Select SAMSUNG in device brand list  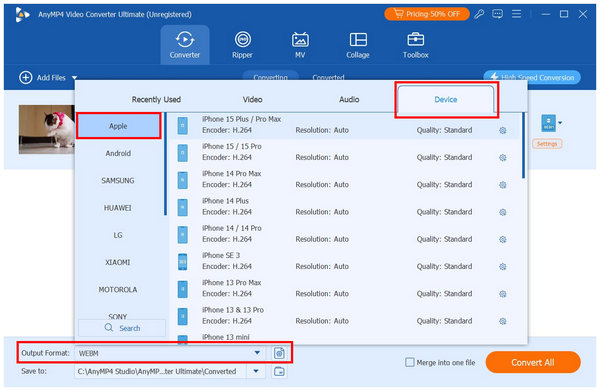(x=118, y=181)
